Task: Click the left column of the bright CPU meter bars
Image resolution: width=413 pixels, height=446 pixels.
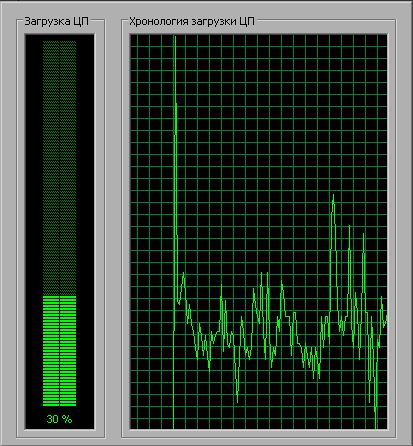Action: coord(51,351)
